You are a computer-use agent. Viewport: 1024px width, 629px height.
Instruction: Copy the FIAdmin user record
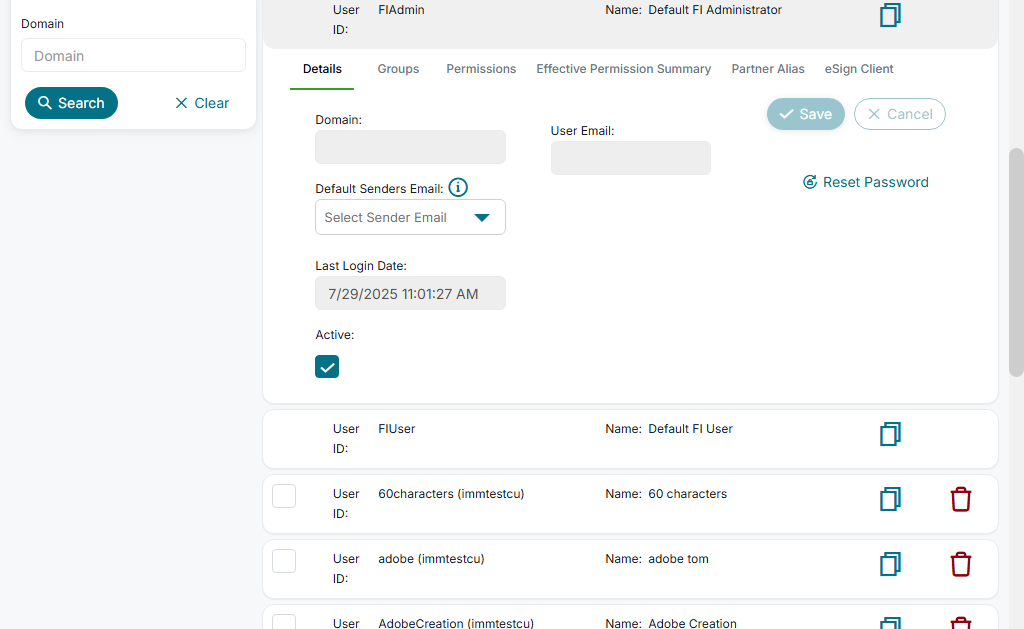890,15
